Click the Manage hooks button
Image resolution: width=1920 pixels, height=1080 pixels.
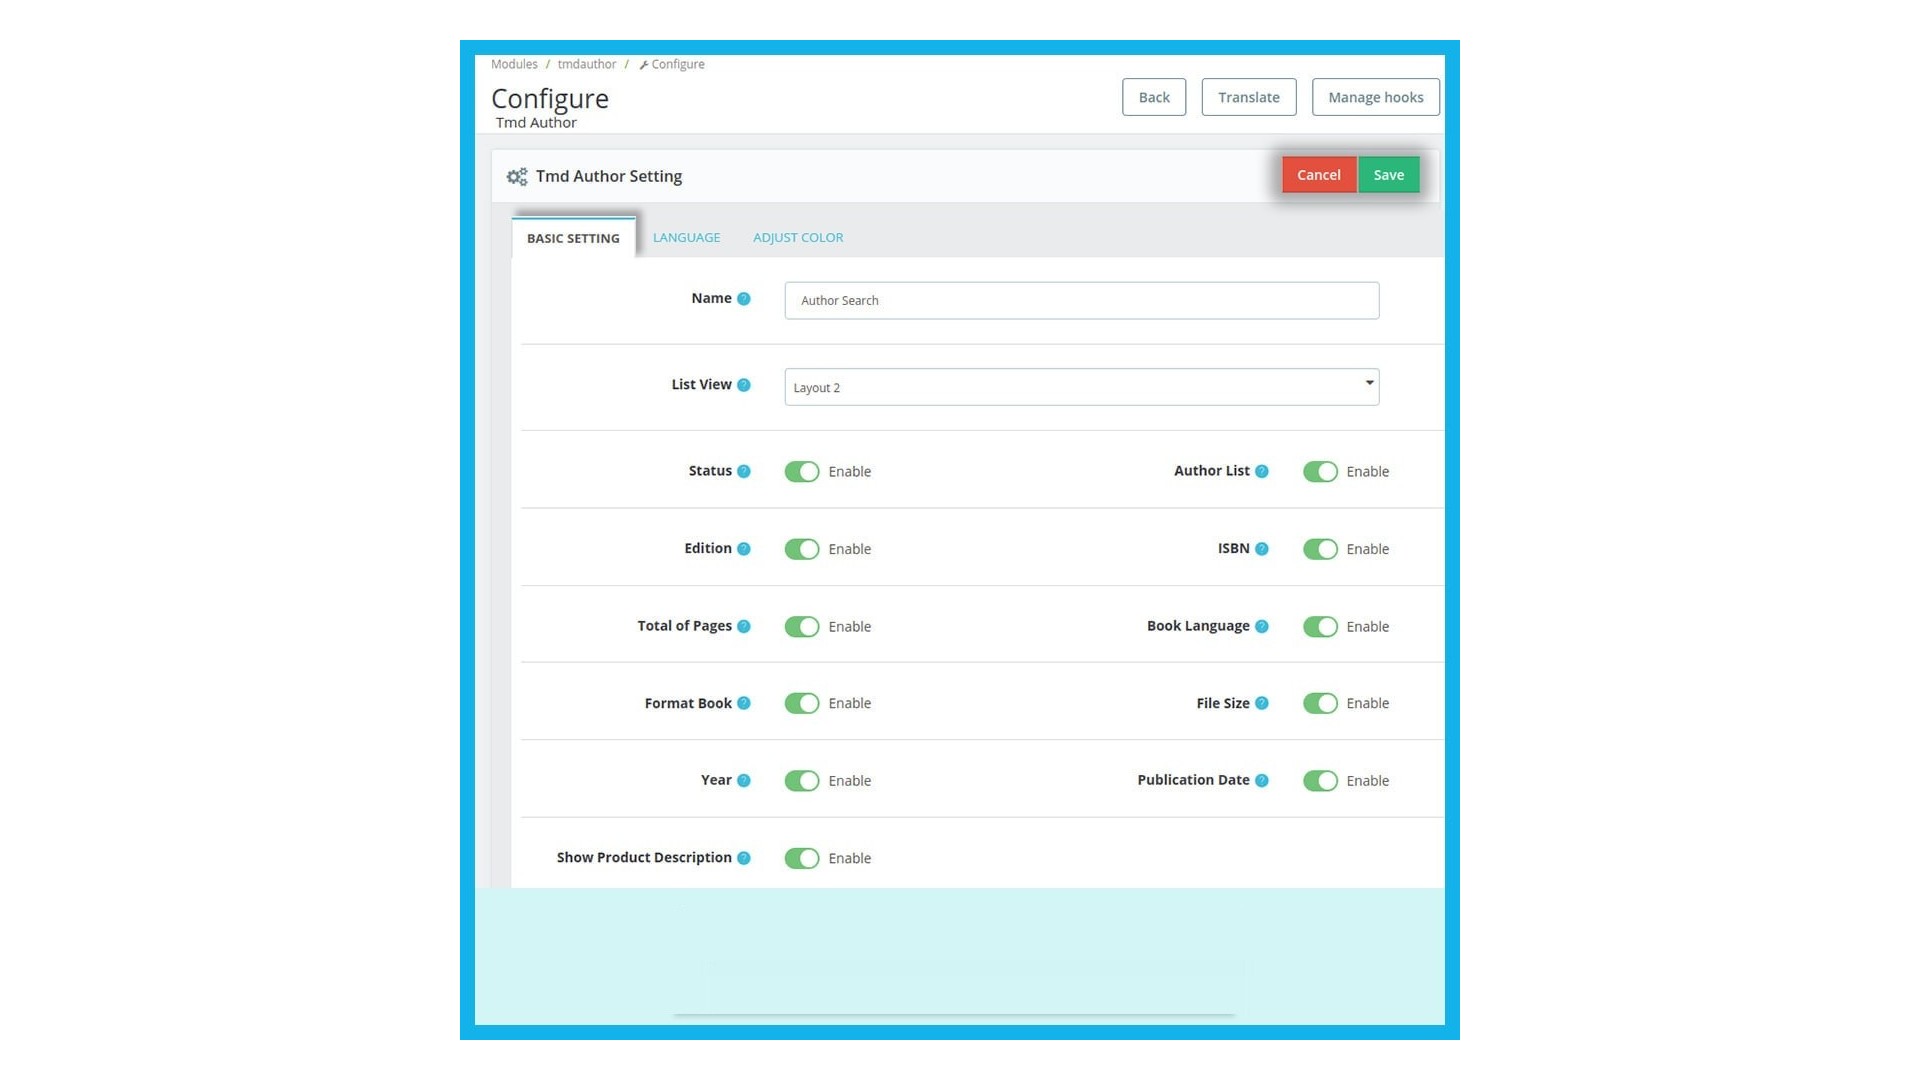pyautogui.click(x=1375, y=97)
